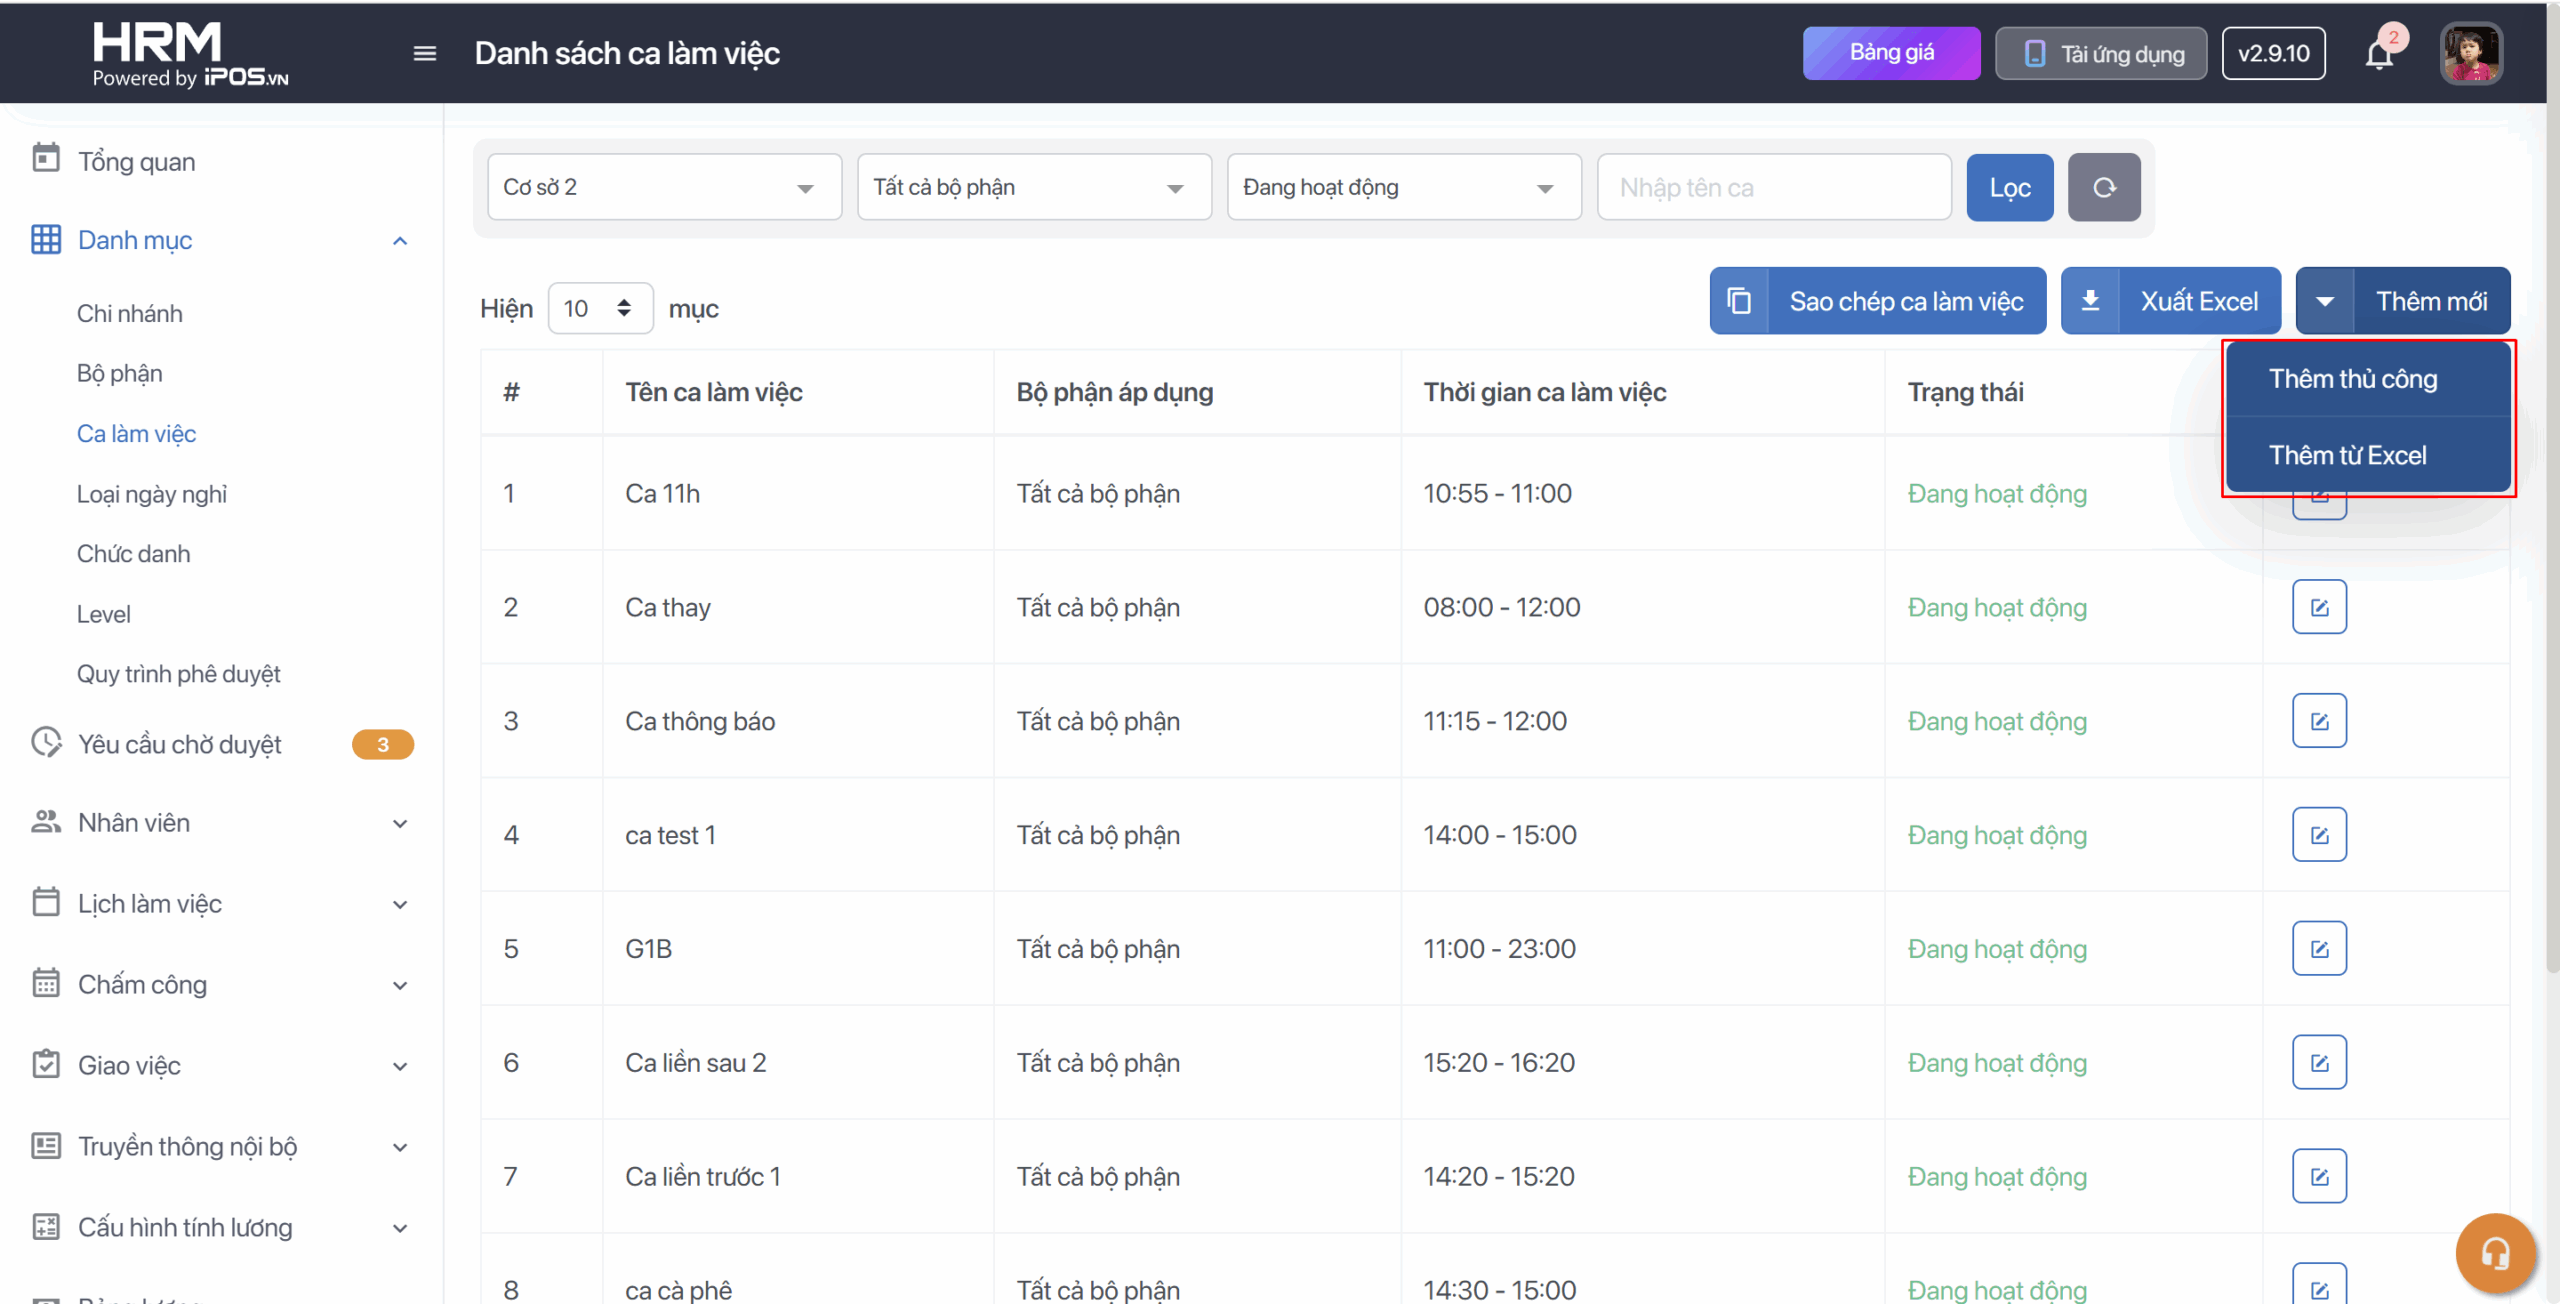Select Thêm thủ công menu option
Viewport: 2560px width, 1304px height.
click(x=2353, y=379)
